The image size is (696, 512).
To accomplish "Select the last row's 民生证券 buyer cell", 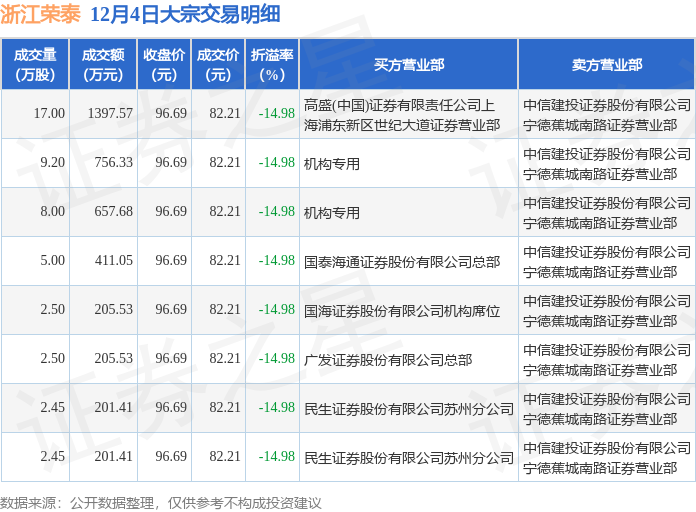I will point(409,457).
